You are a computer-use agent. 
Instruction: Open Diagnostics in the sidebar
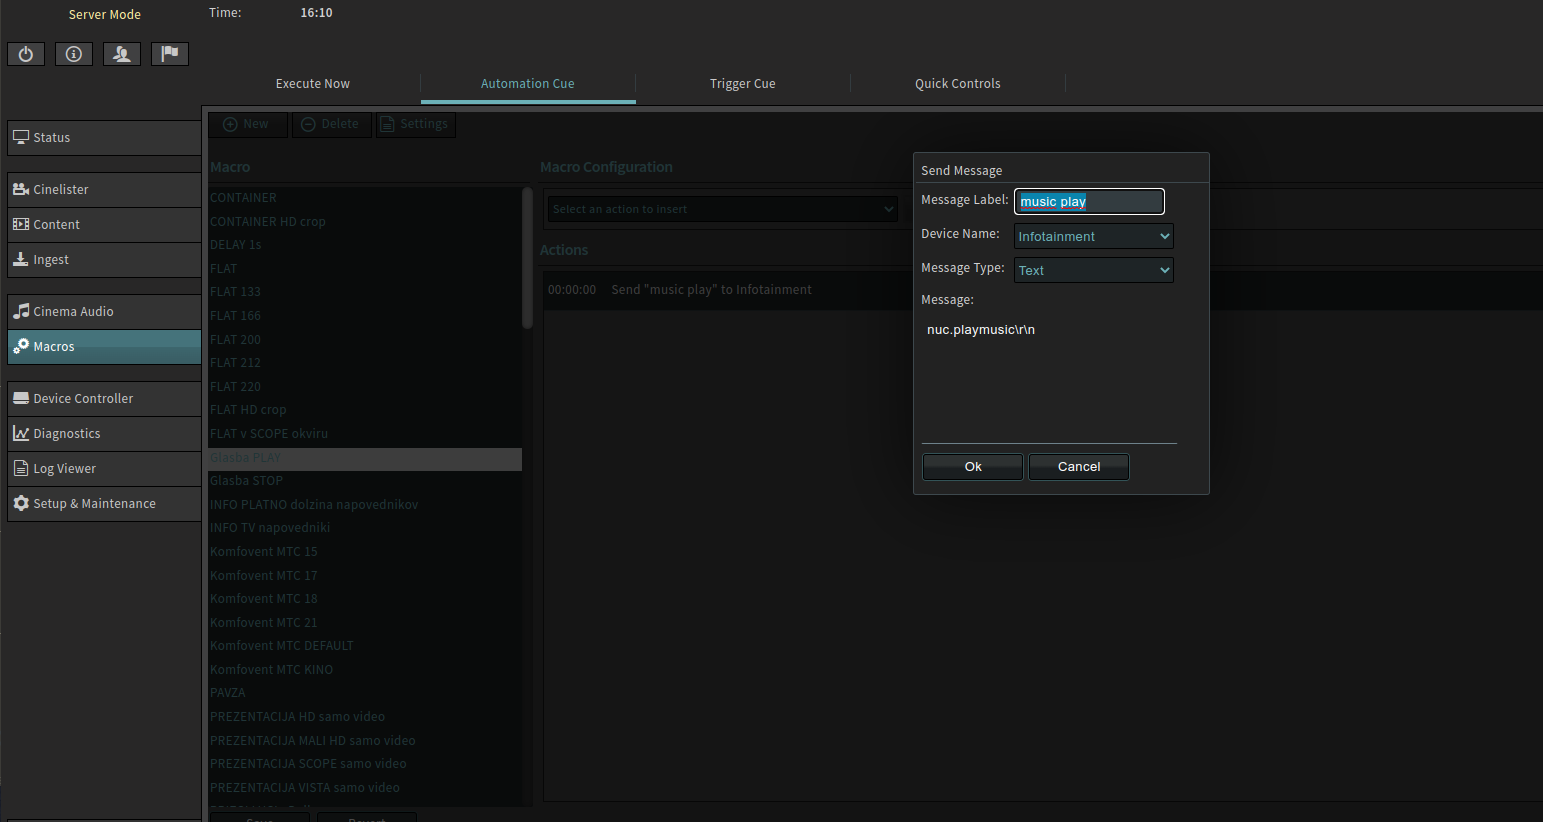click(104, 434)
